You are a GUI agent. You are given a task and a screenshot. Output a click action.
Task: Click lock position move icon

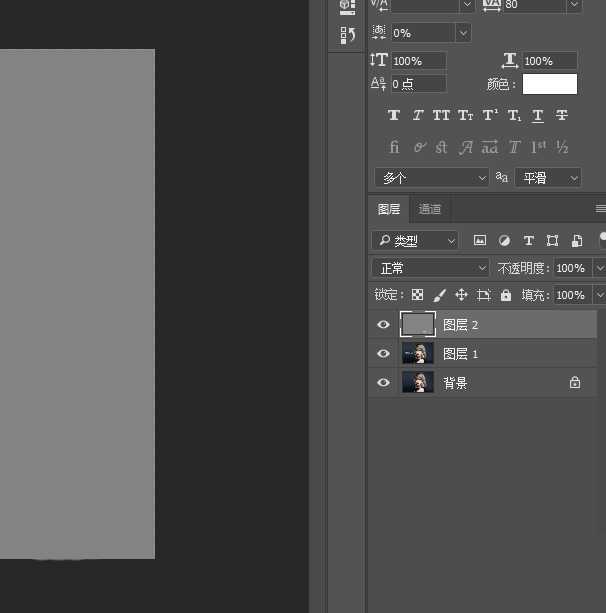pos(461,295)
